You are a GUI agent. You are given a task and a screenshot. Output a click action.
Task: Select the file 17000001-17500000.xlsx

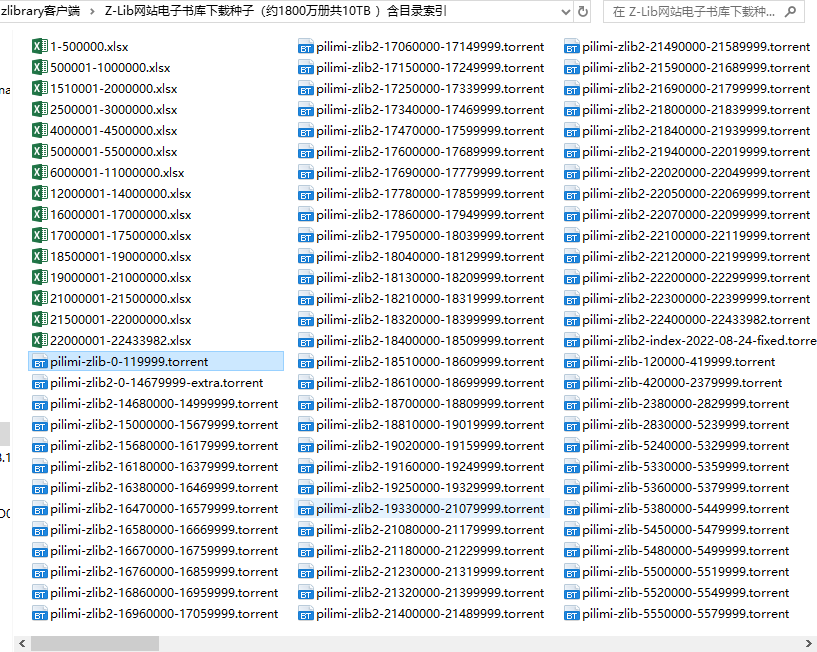tap(120, 236)
